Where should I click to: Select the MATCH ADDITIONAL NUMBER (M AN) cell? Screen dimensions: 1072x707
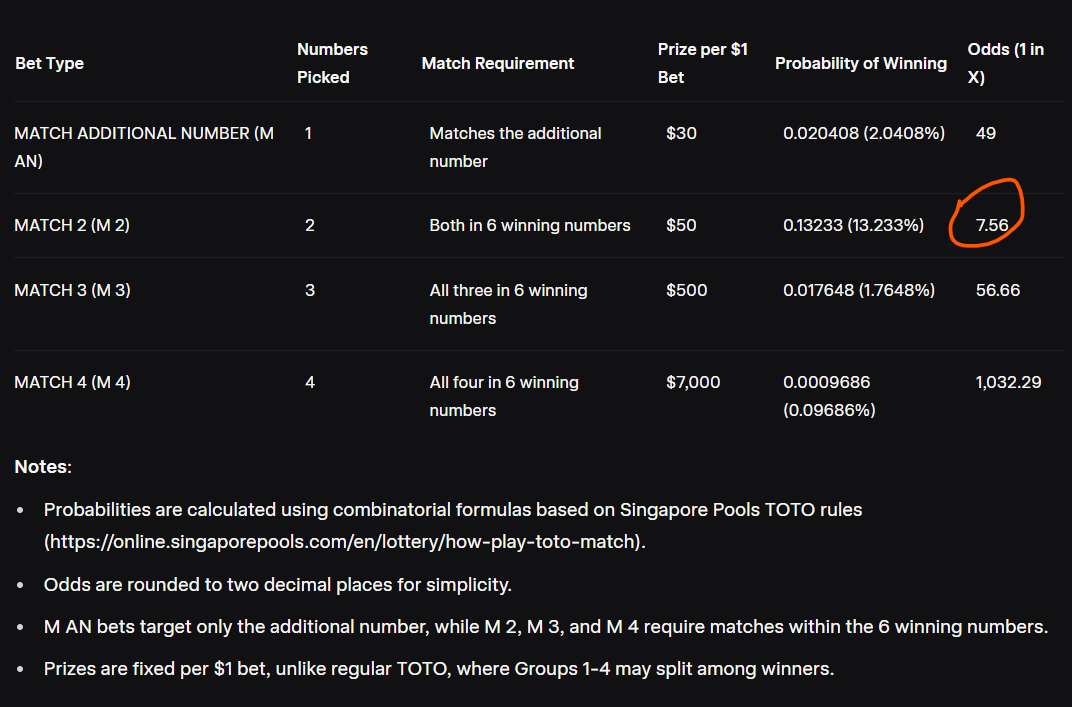[144, 147]
